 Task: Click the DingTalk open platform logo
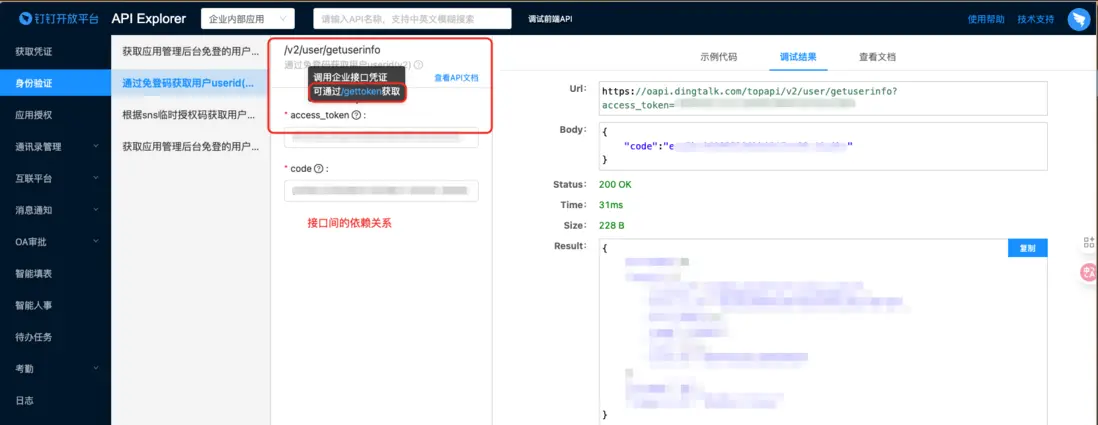point(59,19)
